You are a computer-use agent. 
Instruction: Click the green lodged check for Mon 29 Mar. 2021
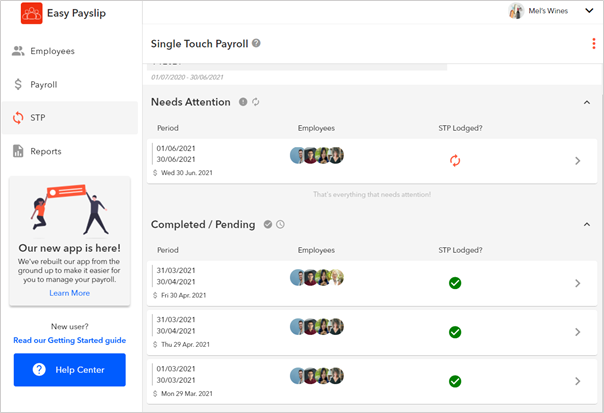pos(455,381)
